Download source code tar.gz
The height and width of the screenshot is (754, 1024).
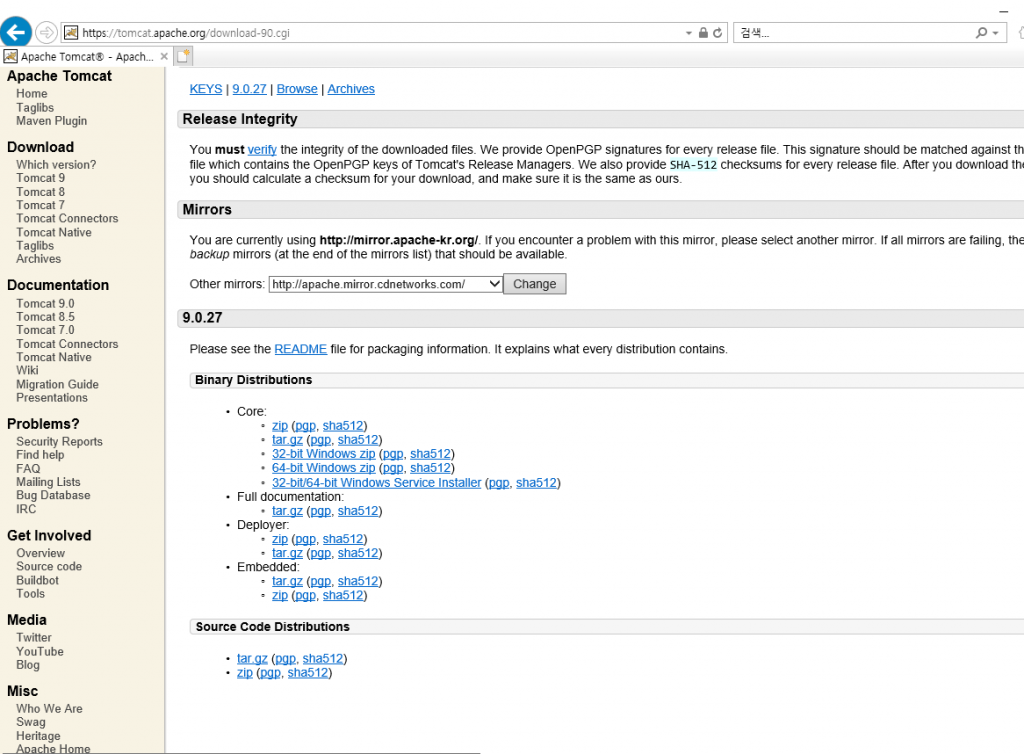point(252,658)
